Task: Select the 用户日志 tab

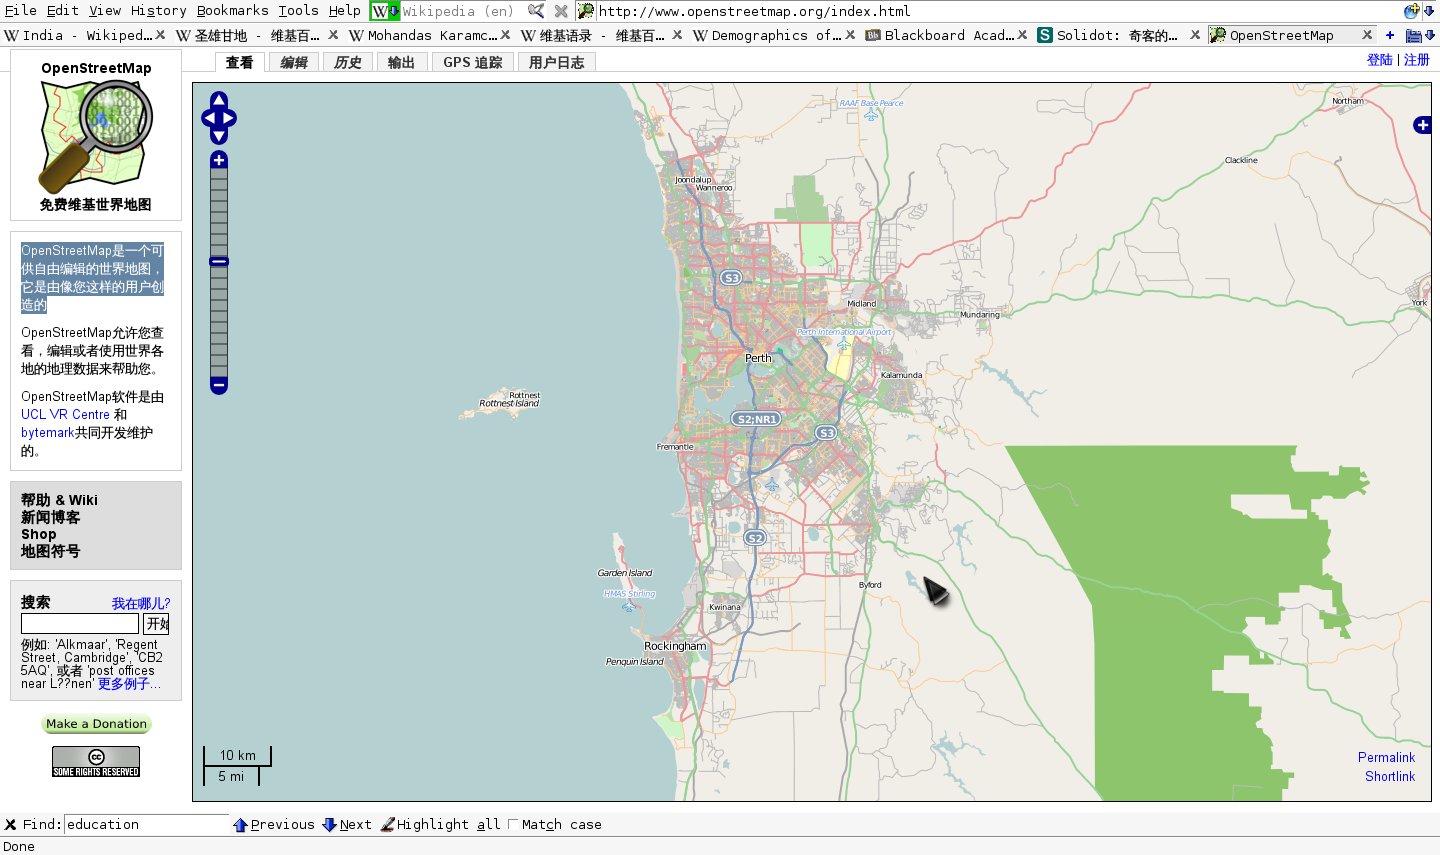Action: 556,62
